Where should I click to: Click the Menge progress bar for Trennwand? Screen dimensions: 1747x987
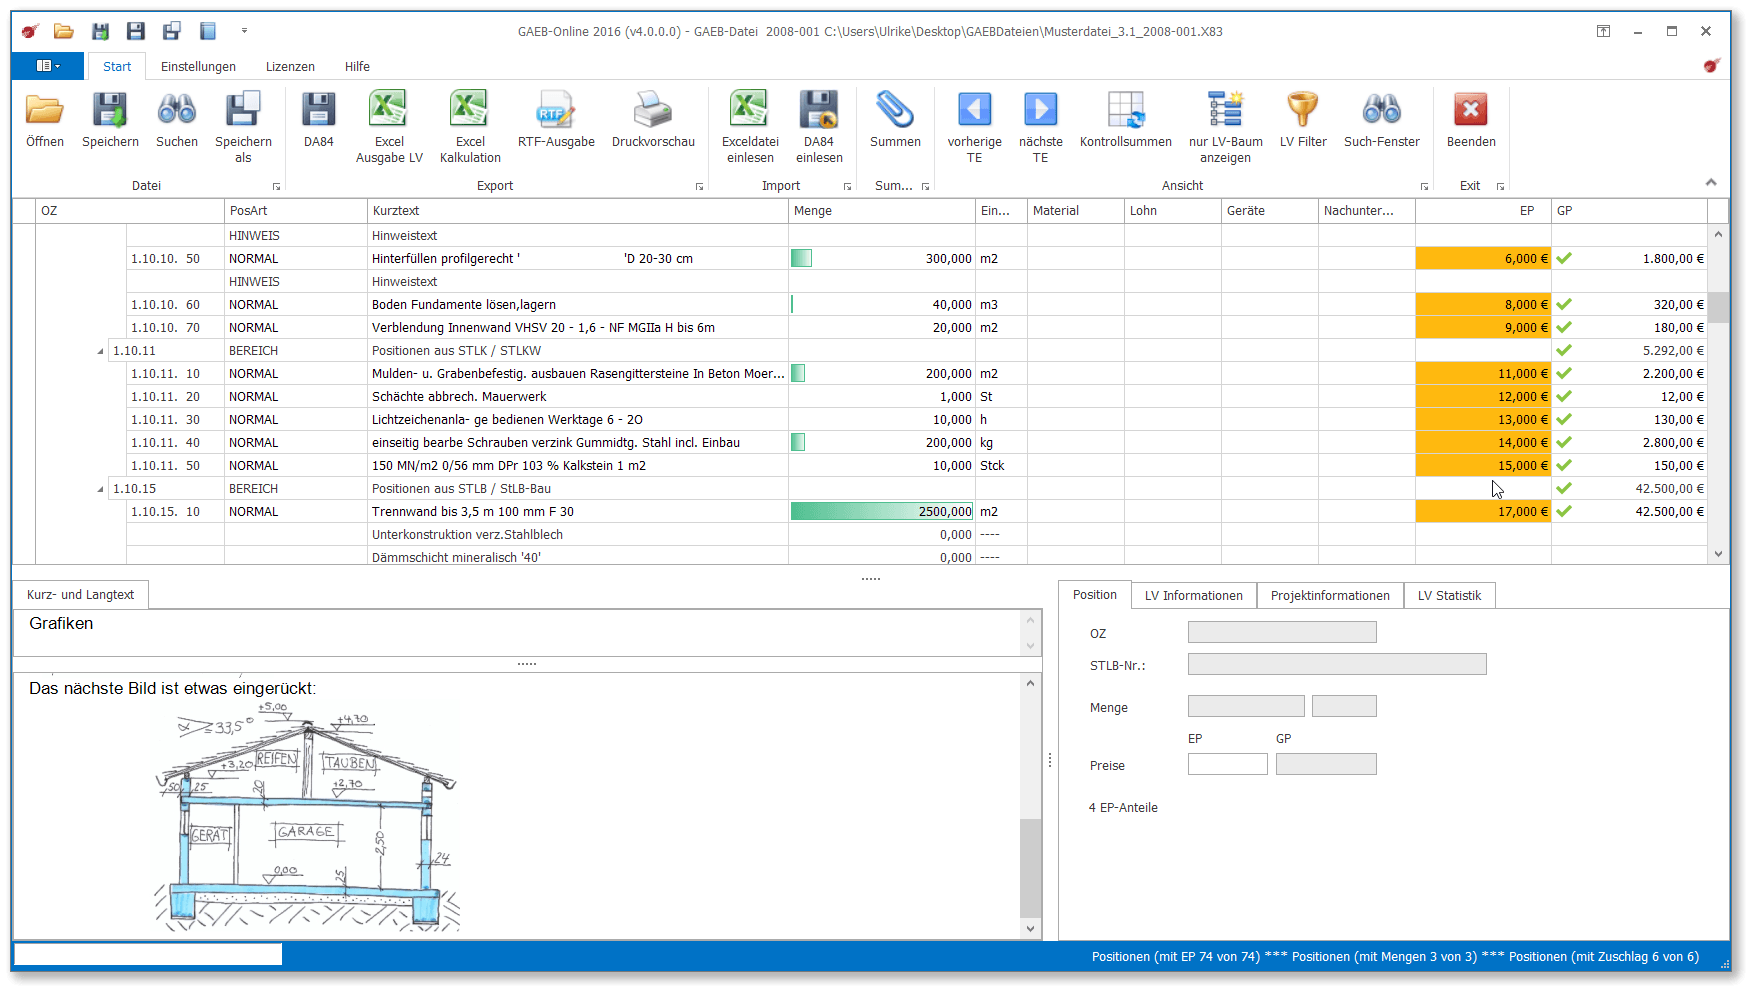[880, 512]
